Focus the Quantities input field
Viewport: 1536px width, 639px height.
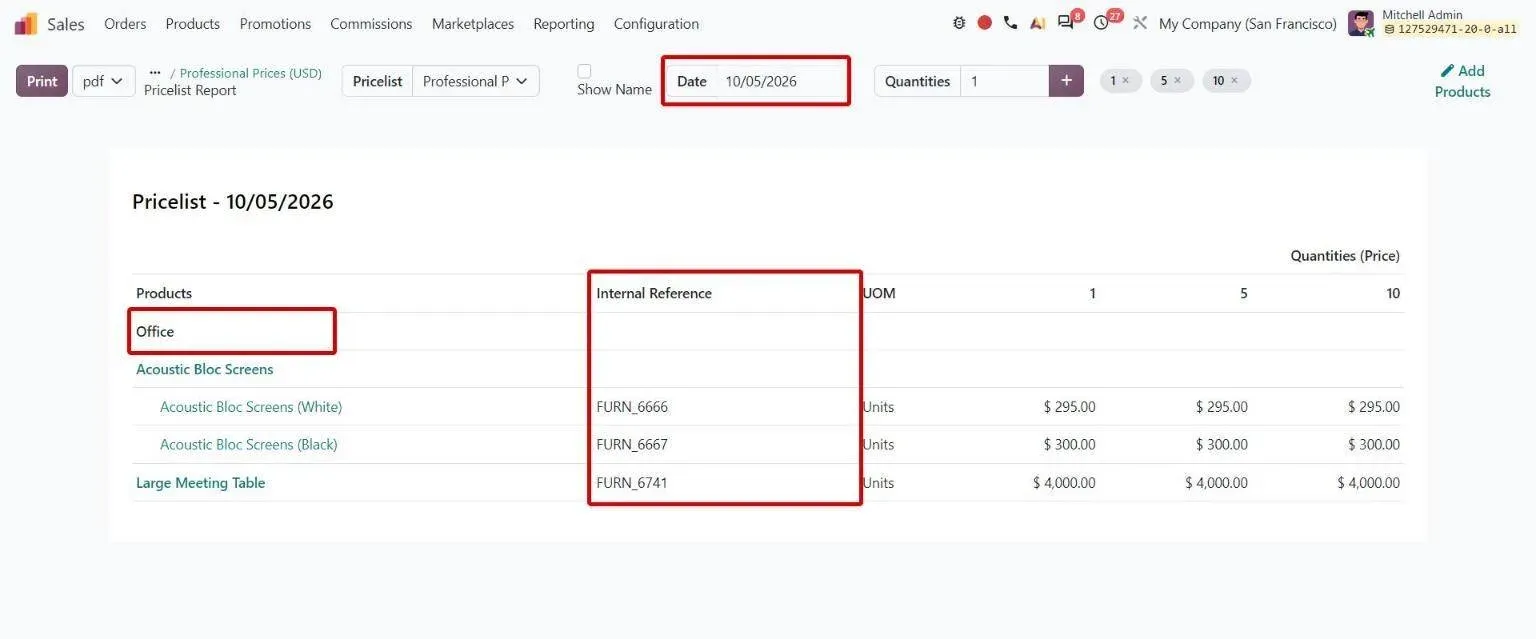pos(1004,81)
